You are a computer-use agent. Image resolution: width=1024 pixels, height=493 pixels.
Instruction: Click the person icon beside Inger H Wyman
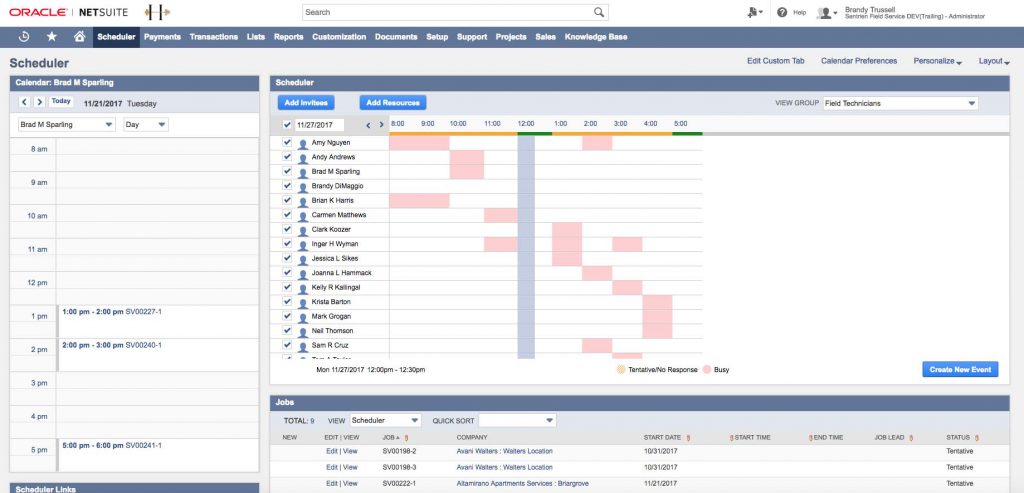click(302, 245)
